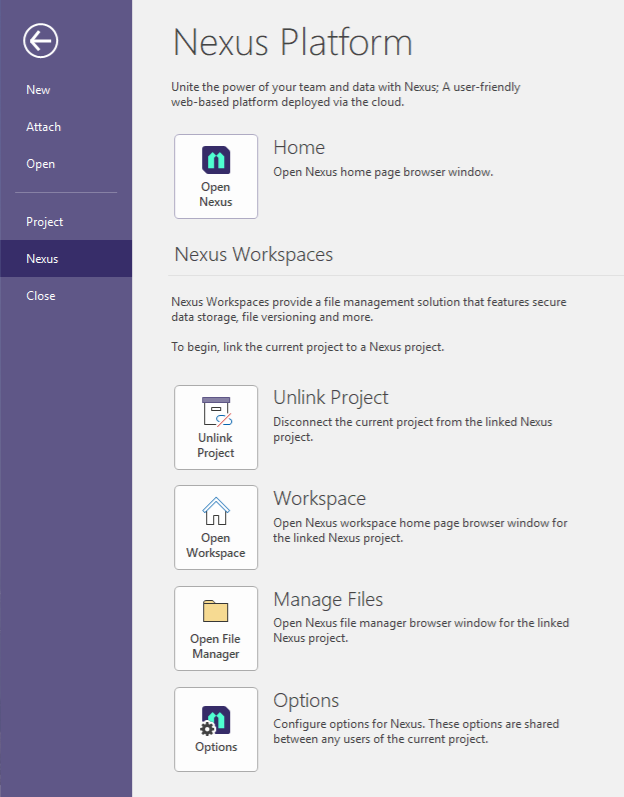624x797 pixels.
Task: Select Attach in the sidebar
Action: point(66,127)
